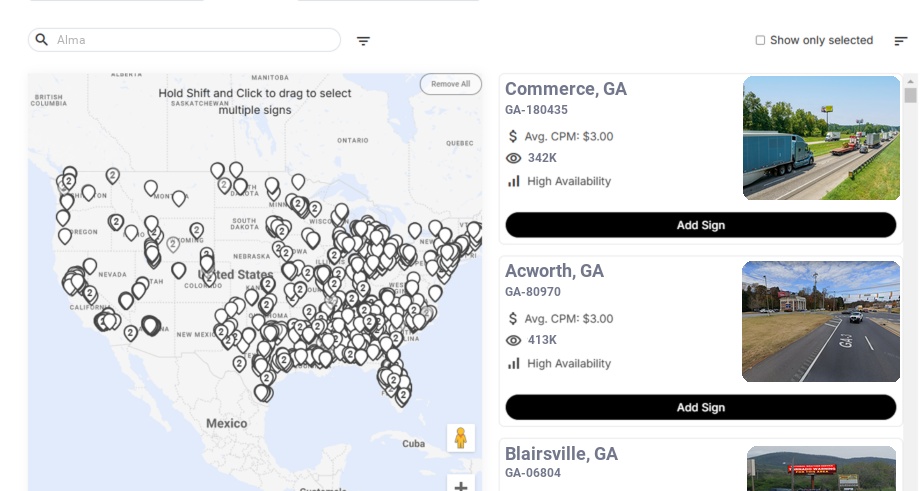Select the Street View pegman icon
The height and width of the screenshot is (491, 920).
(460, 438)
